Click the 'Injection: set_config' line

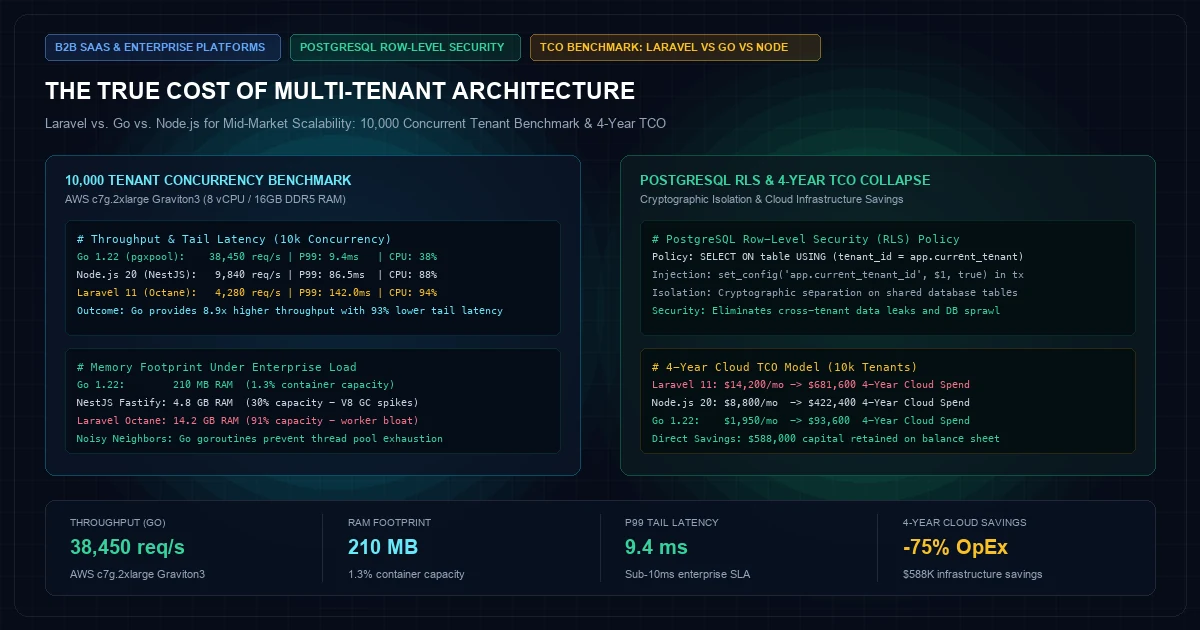[x=837, y=275]
